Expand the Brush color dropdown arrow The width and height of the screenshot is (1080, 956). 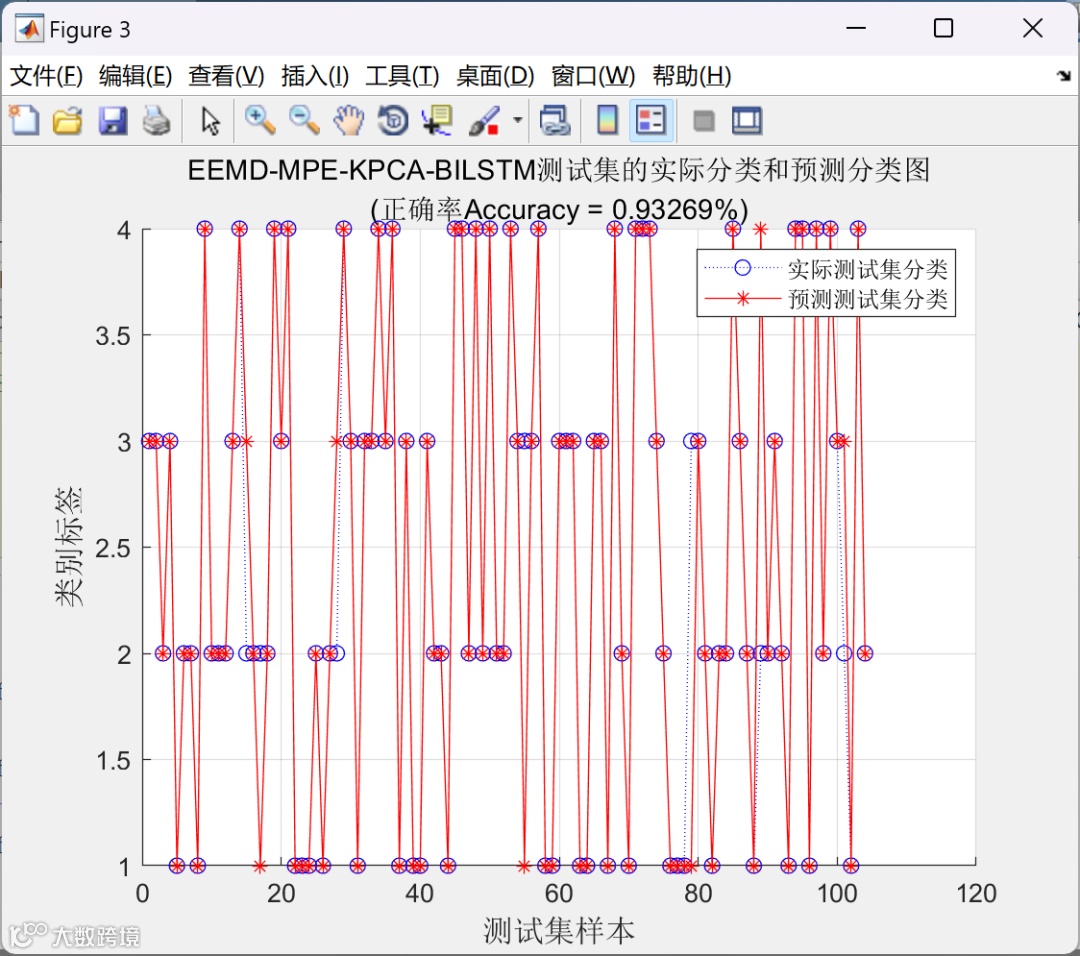(x=517, y=121)
